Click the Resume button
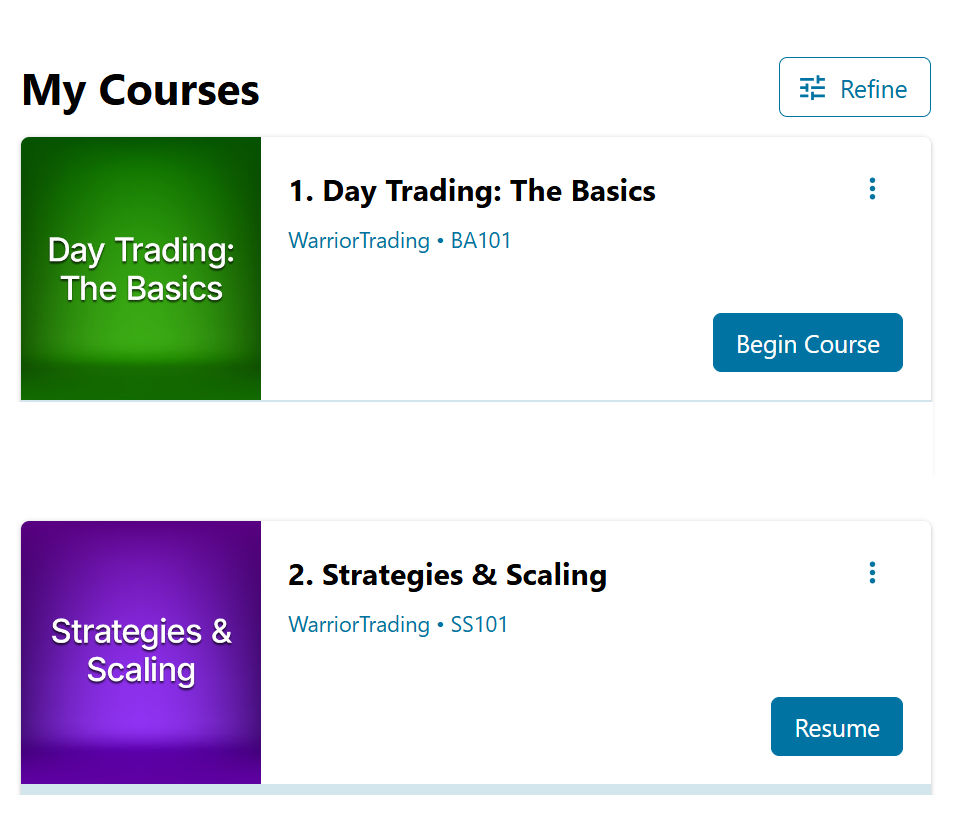The image size is (961, 837). click(837, 726)
